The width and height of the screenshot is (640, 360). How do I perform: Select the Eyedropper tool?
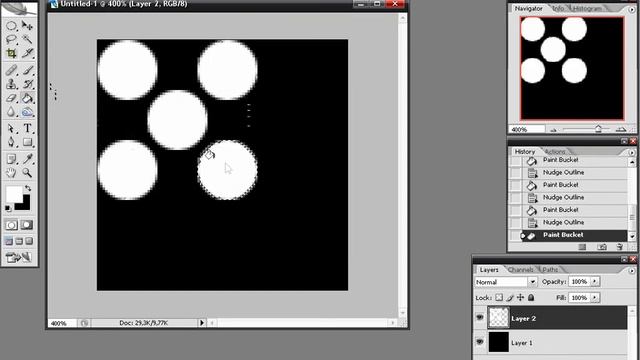[27, 159]
